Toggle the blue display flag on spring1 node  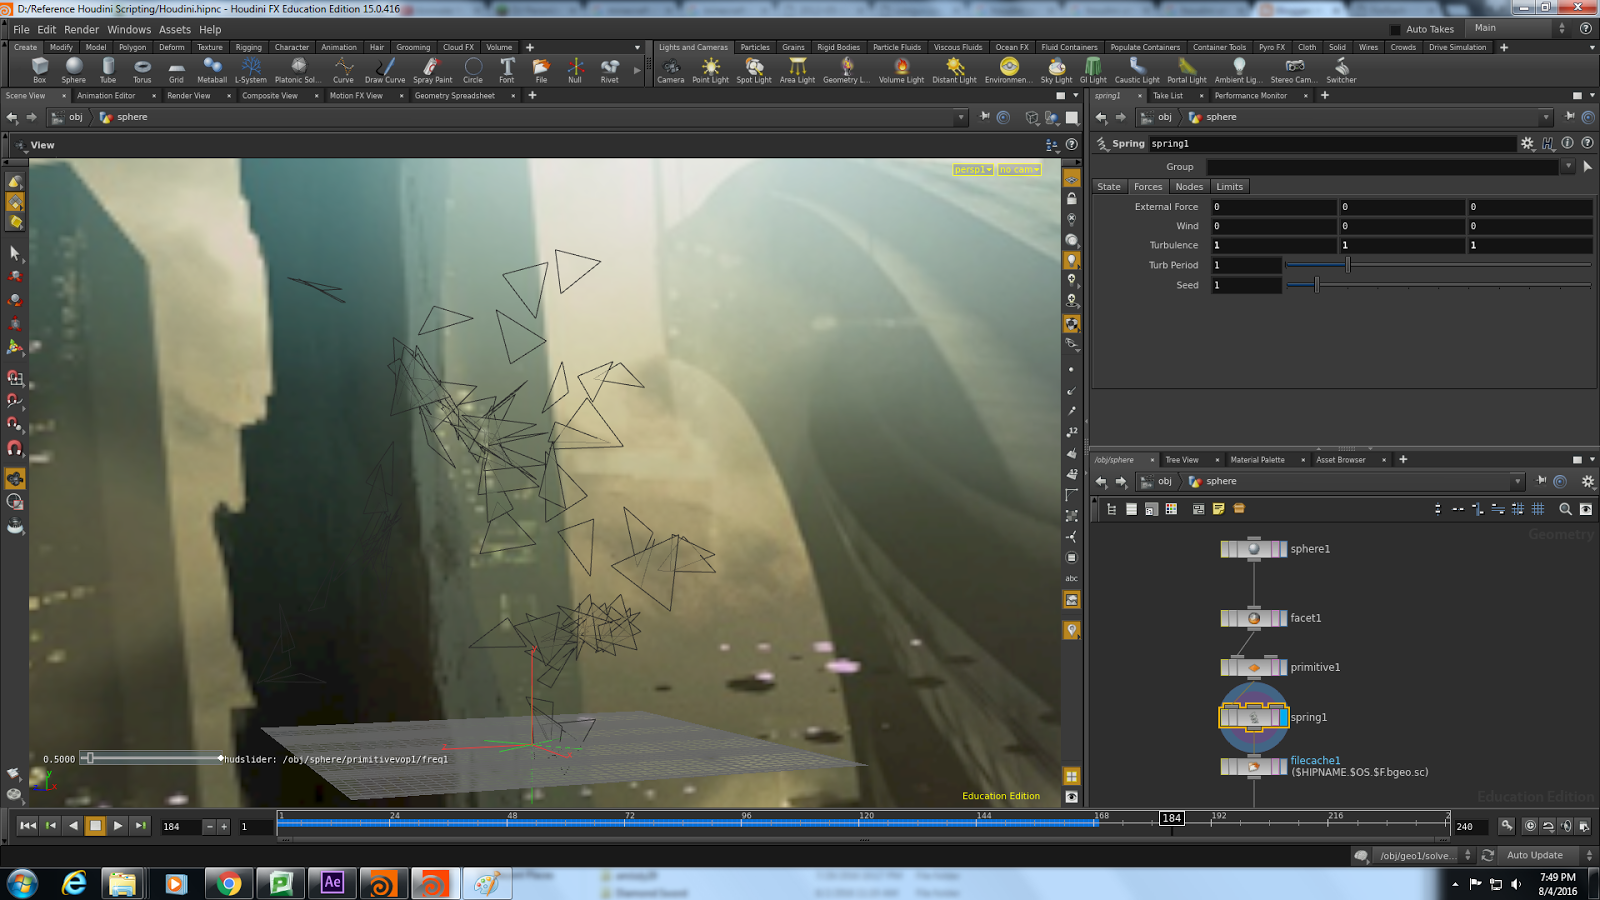1283,715
